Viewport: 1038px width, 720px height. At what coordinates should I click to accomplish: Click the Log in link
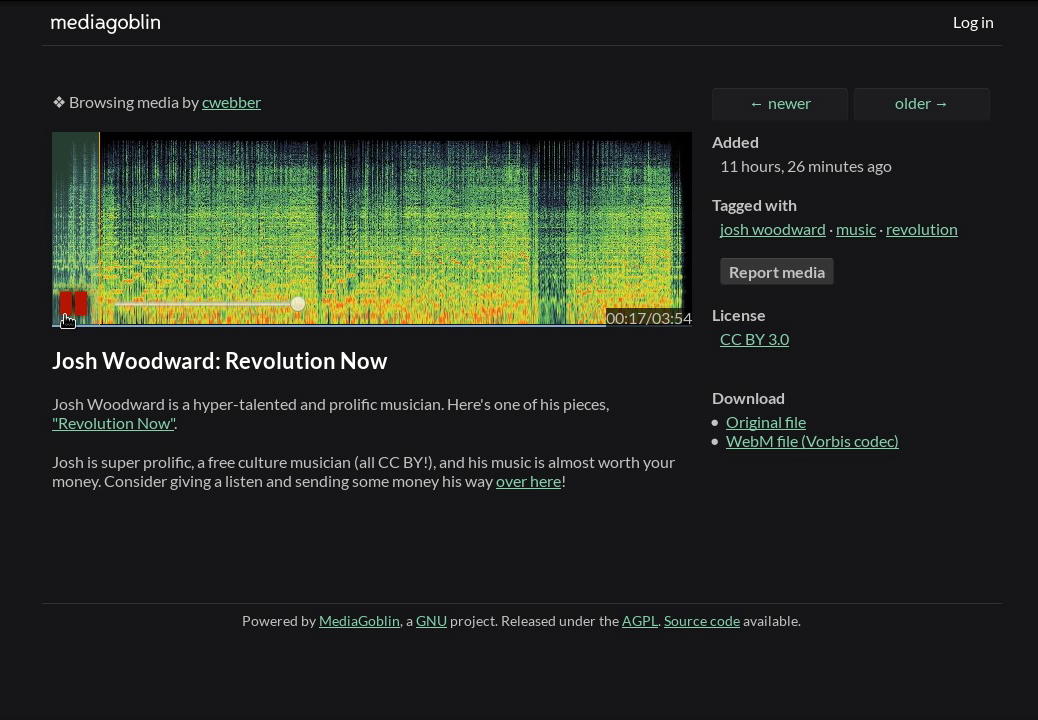972,22
